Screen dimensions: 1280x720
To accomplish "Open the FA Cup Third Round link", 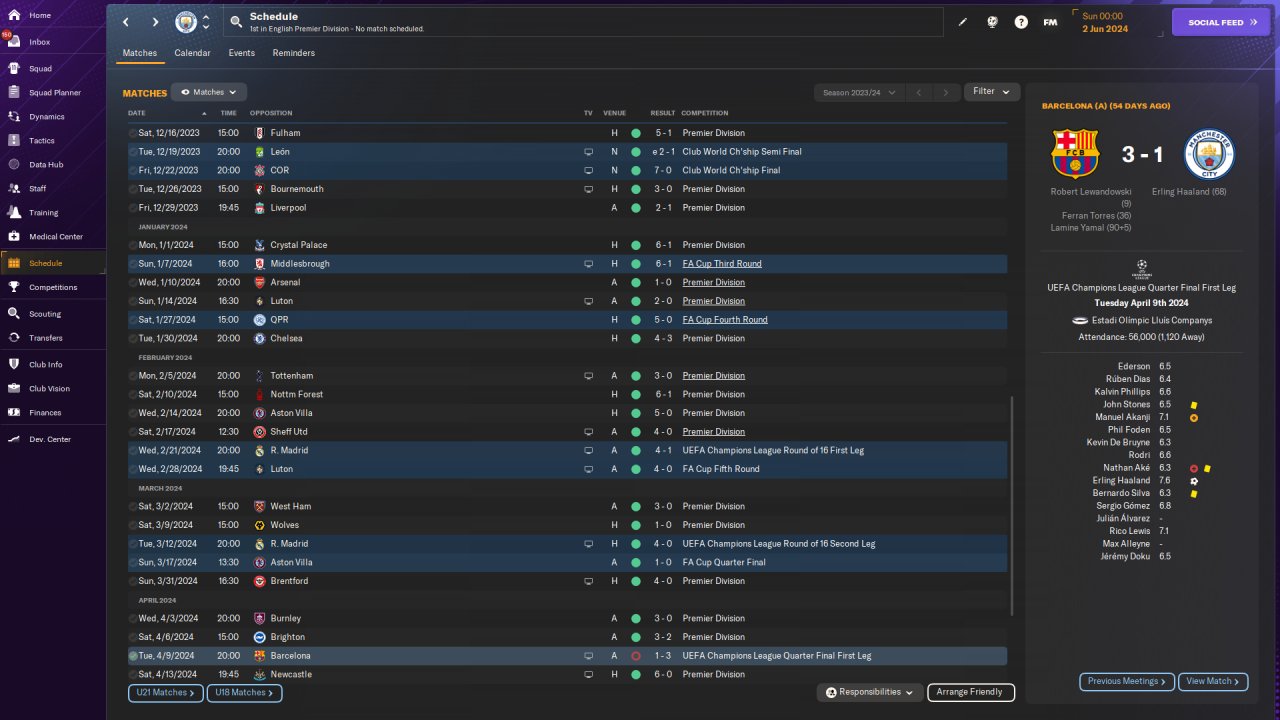I will tap(722, 264).
